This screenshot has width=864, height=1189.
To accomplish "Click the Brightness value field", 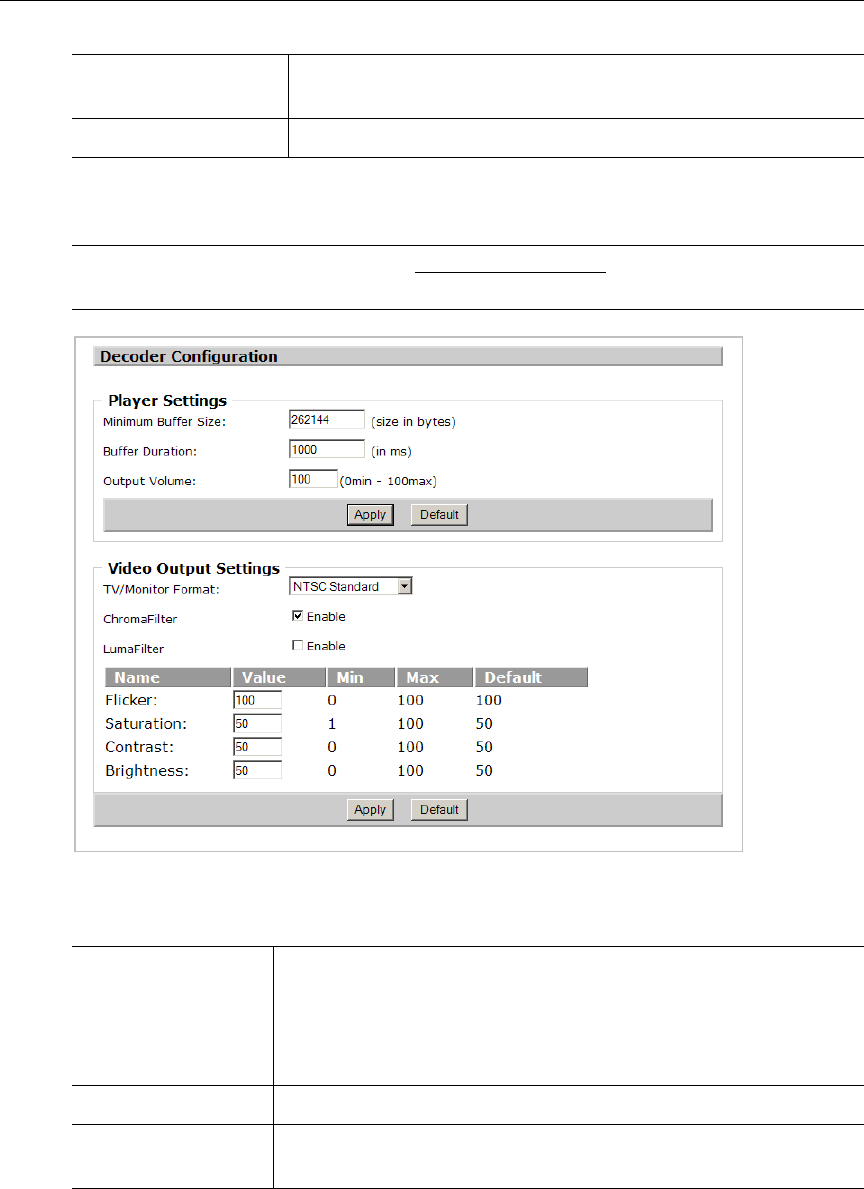I will pyautogui.click(x=257, y=771).
